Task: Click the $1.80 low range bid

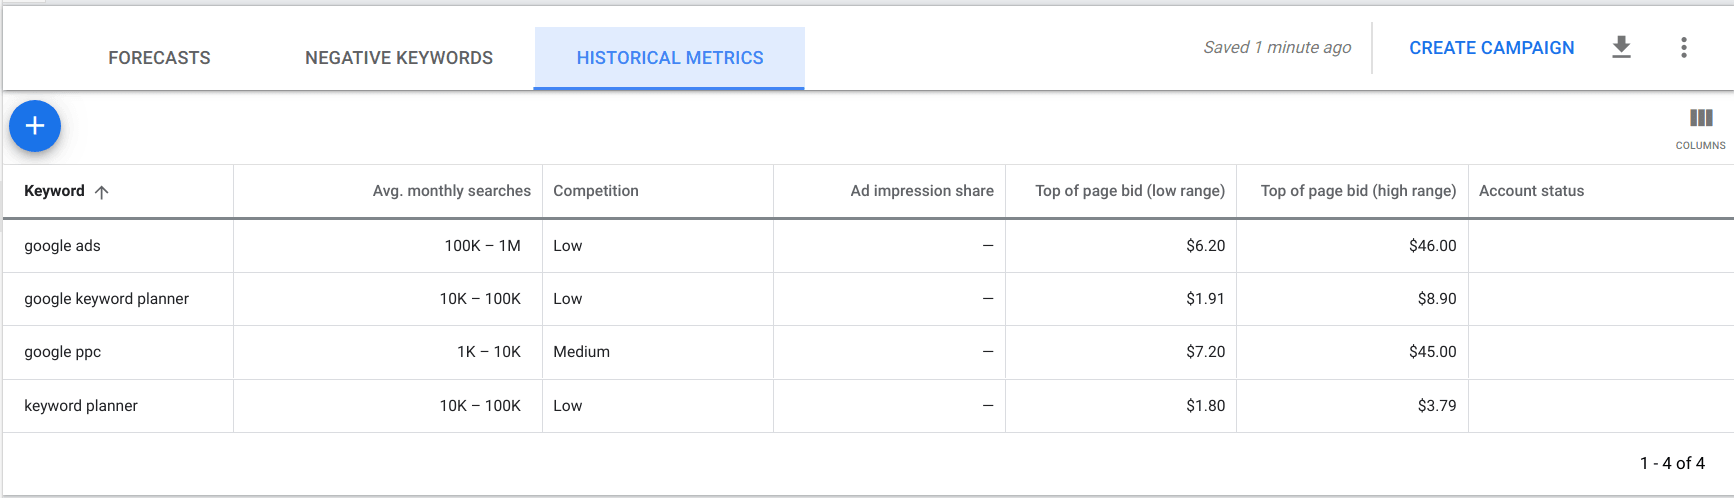Action: pos(1205,406)
